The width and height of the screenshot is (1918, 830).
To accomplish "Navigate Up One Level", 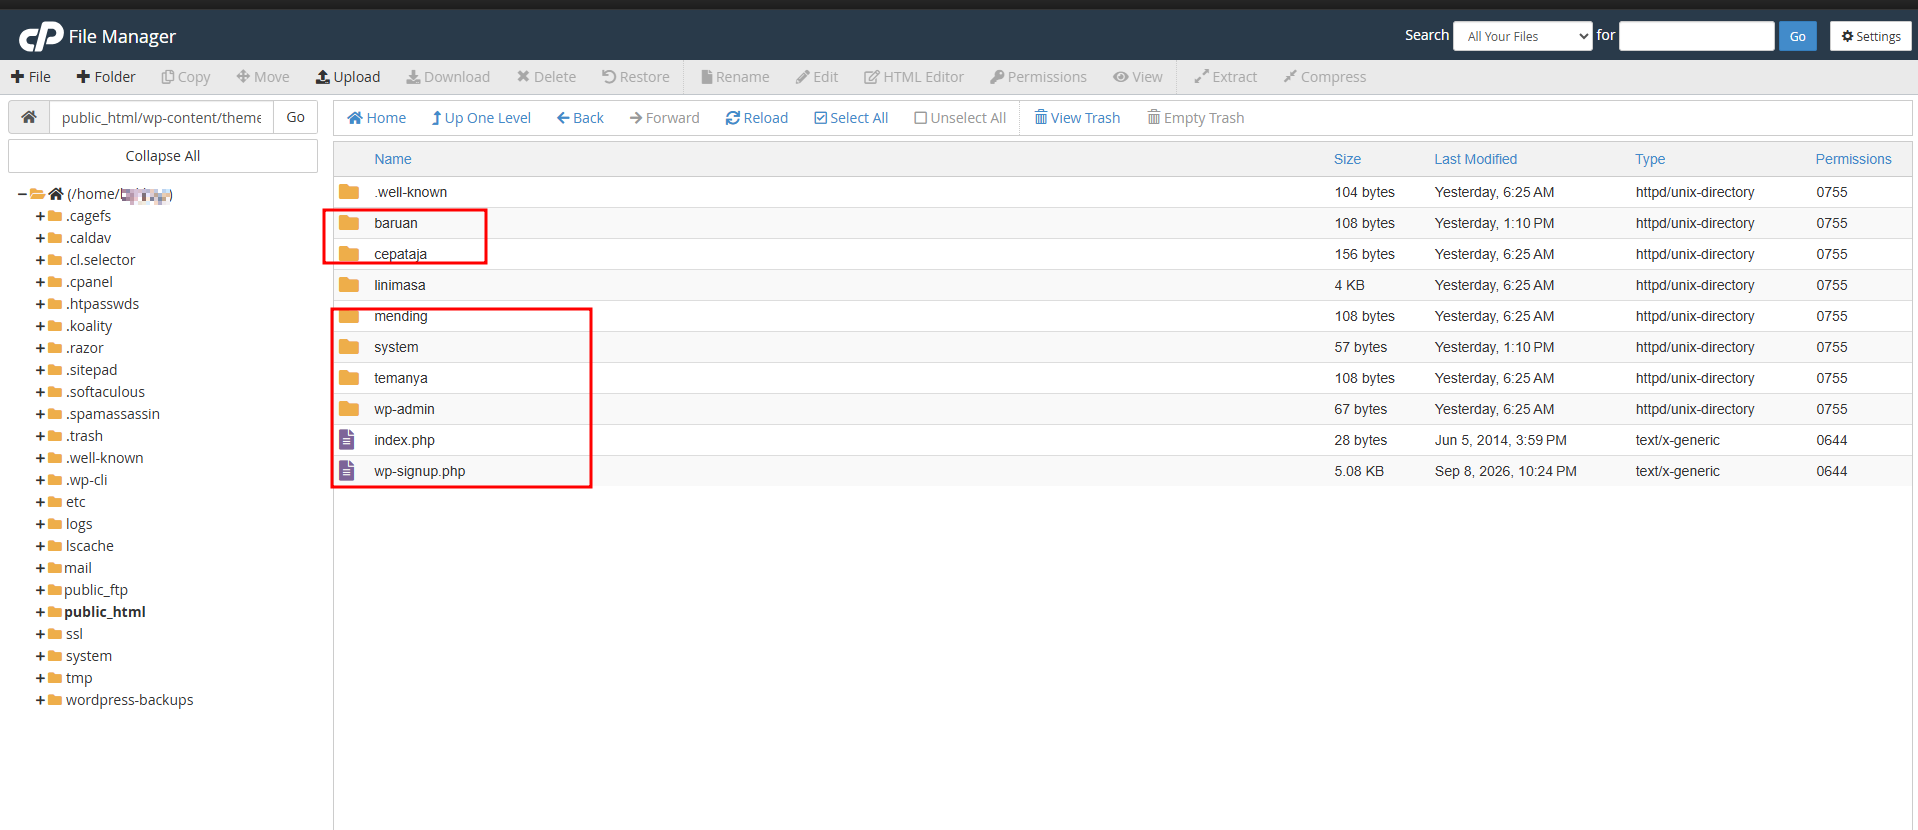I will point(481,118).
